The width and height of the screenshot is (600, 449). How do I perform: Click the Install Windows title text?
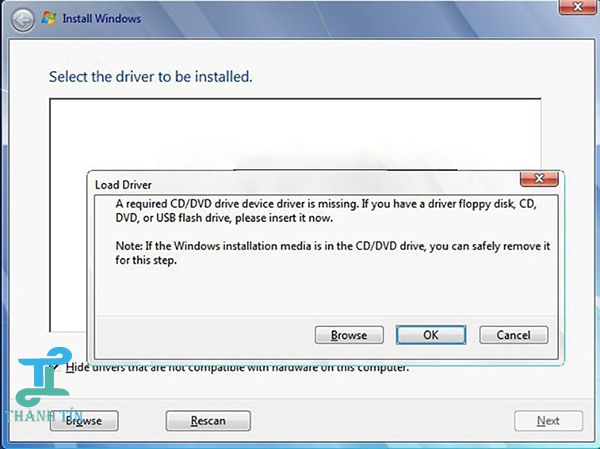103,18
